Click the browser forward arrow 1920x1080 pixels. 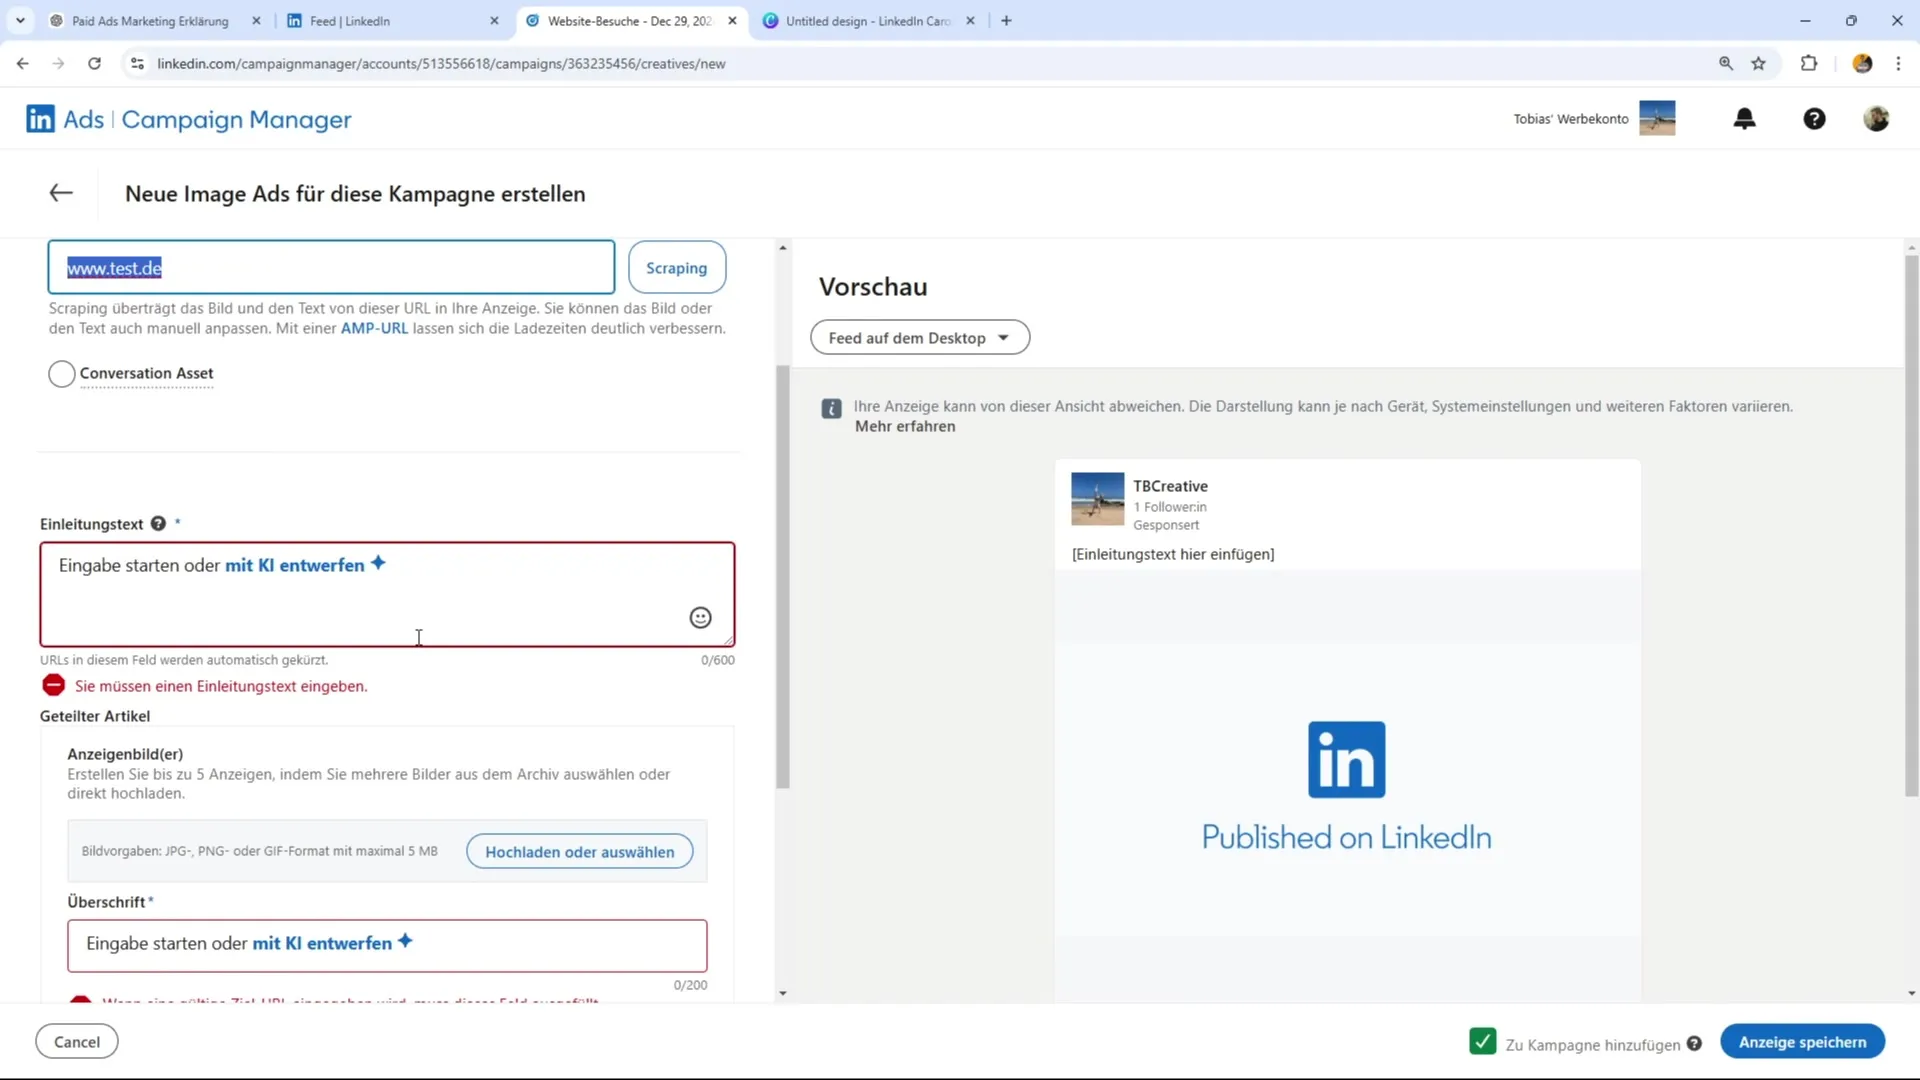pos(58,63)
